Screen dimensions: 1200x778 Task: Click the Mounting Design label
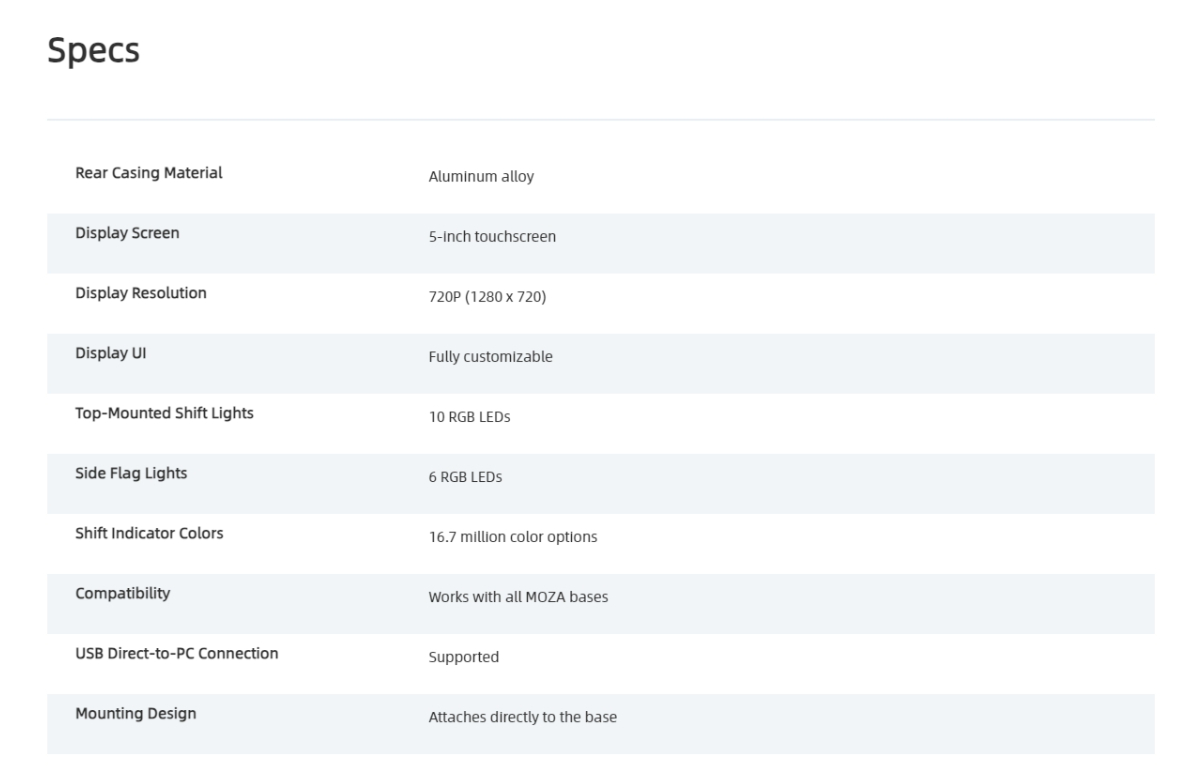(136, 713)
